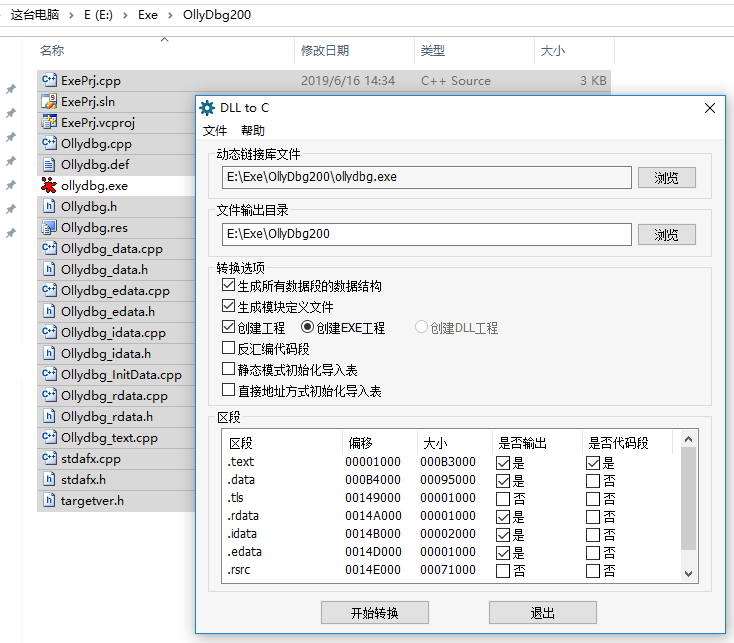
Task: Click the sort arrow above 名称 column
Action: click(x=164, y=40)
